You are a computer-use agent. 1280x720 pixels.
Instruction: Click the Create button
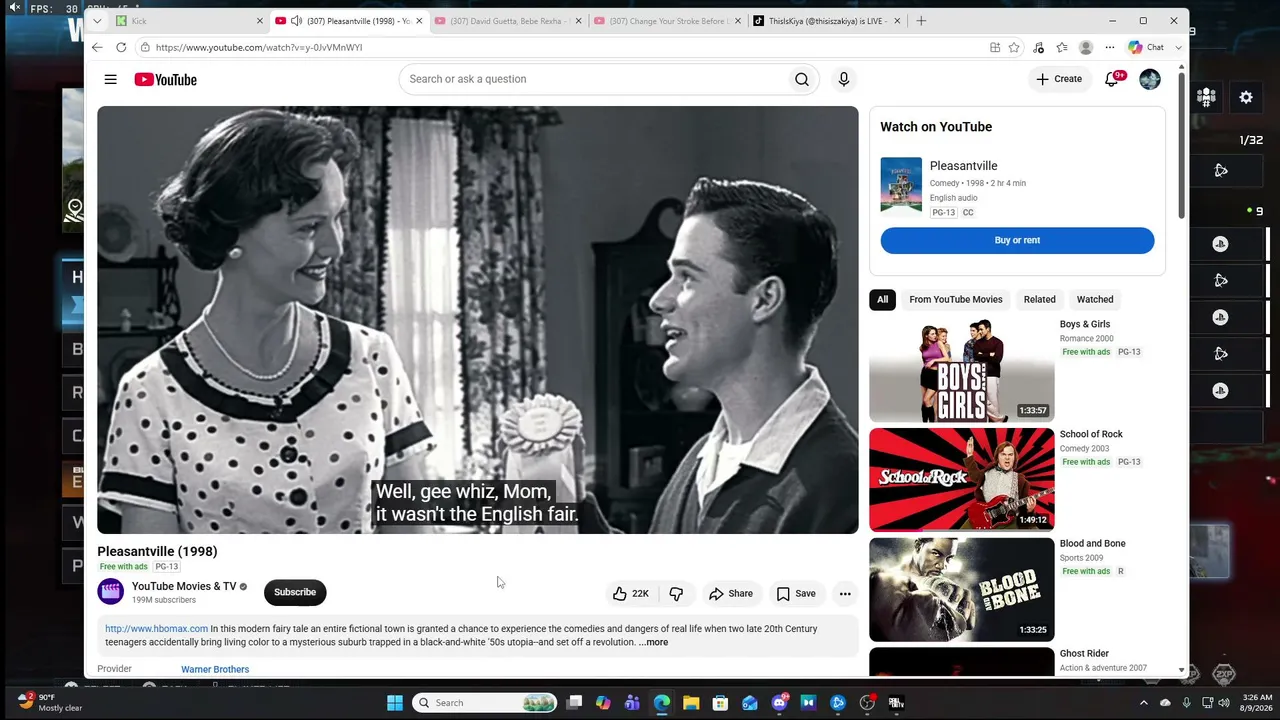[1059, 79]
